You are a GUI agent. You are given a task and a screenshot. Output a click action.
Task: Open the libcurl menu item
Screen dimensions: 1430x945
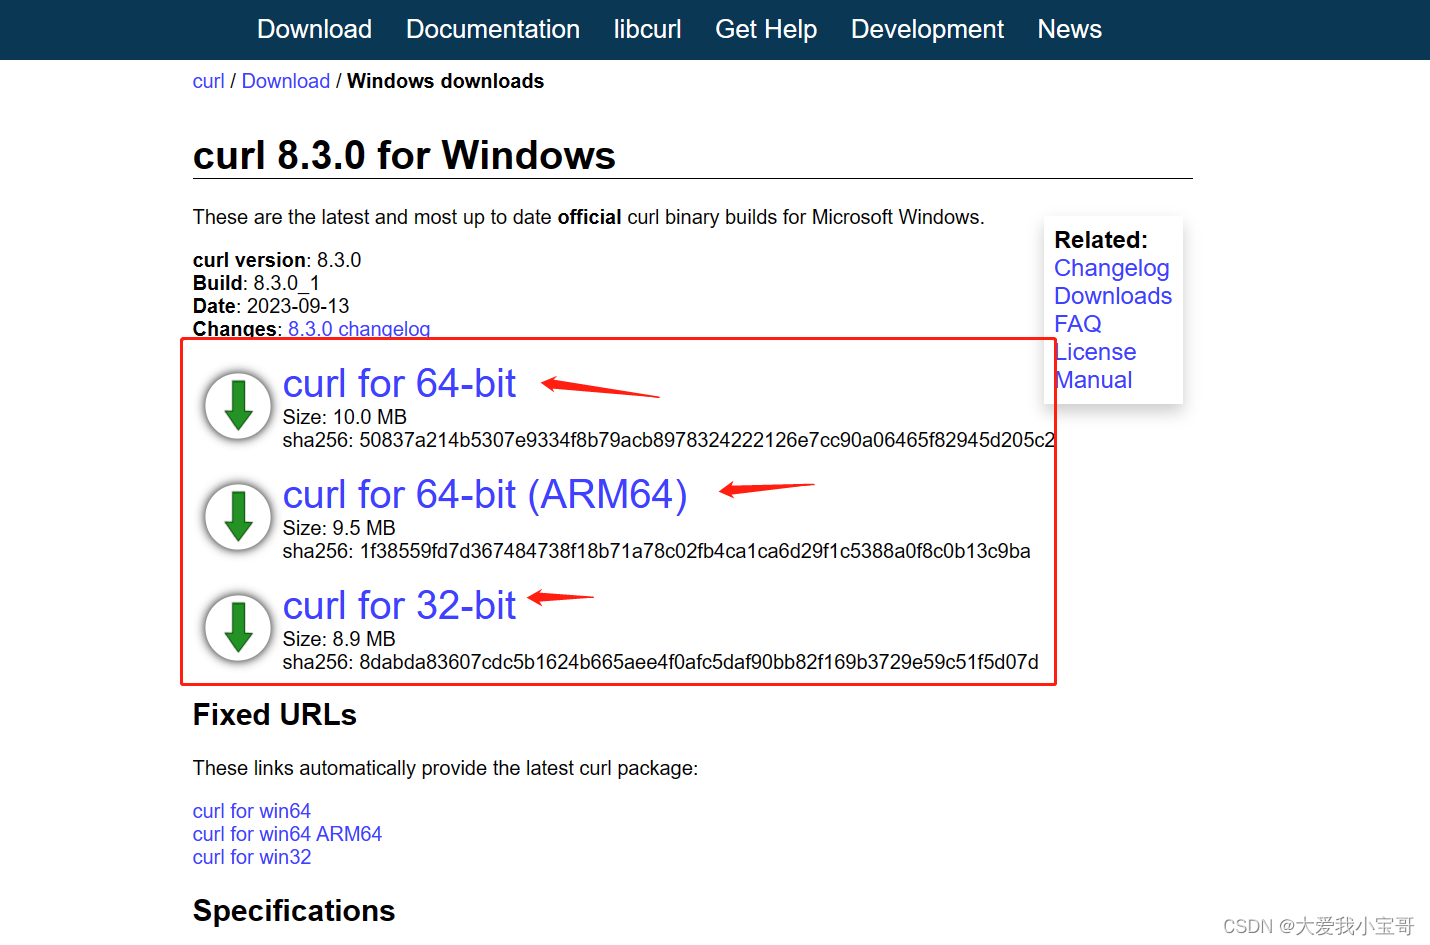pos(647,29)
